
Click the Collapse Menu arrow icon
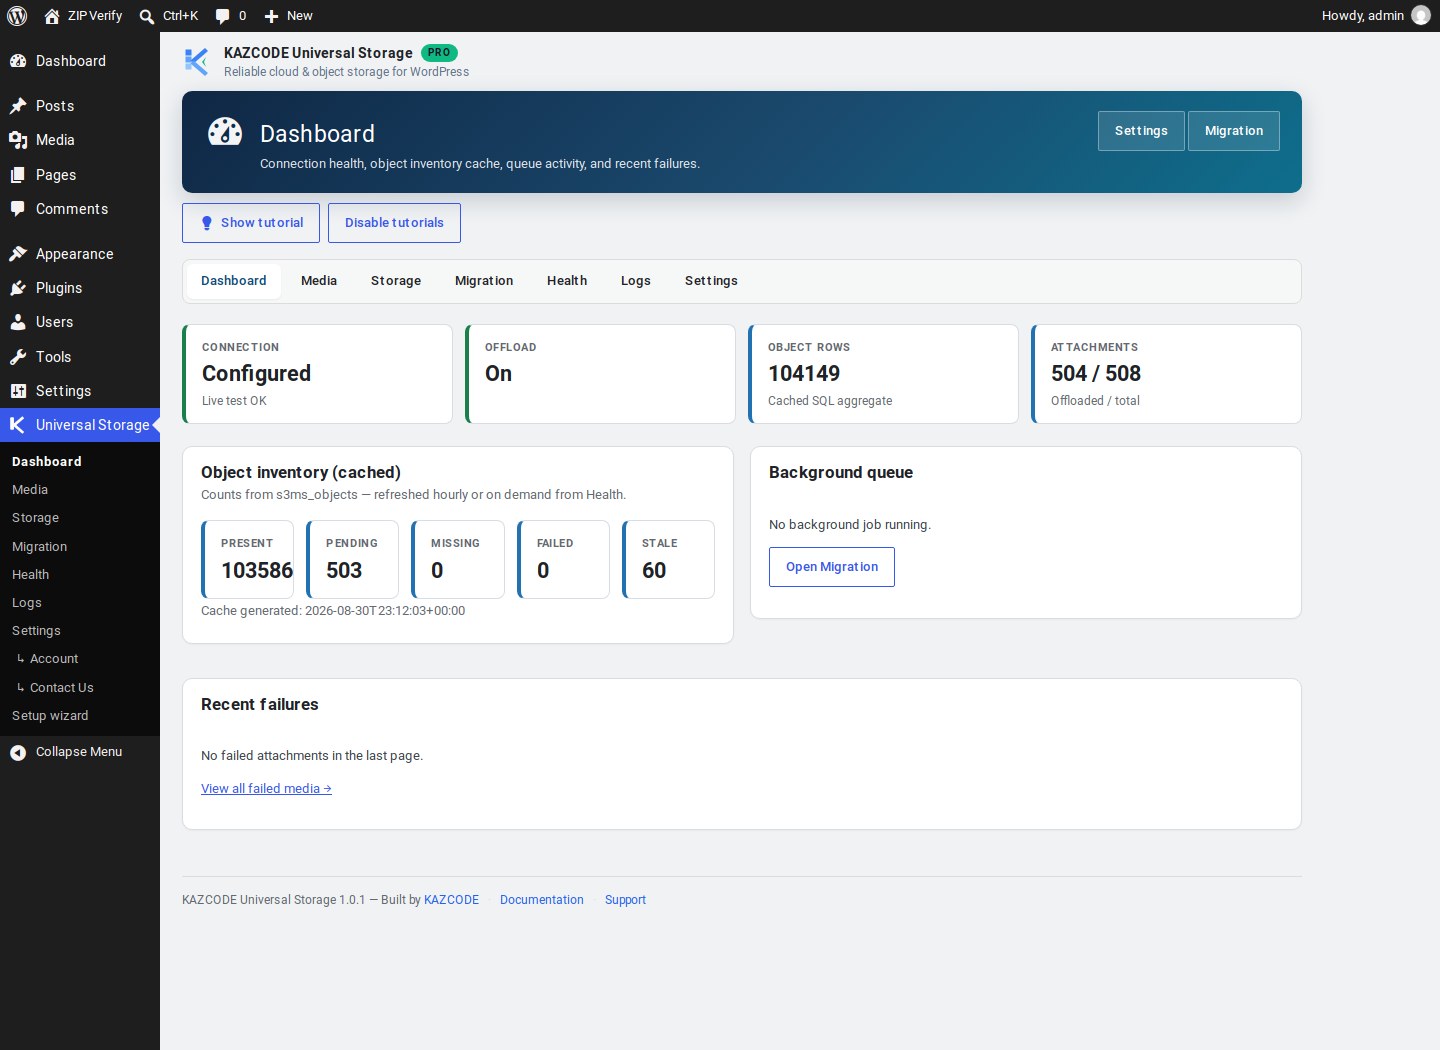(x=18, y=752)
